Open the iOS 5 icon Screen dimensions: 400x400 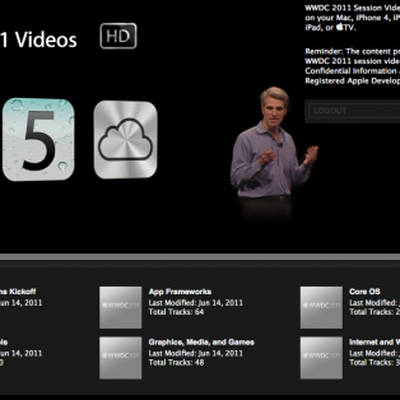38,139
